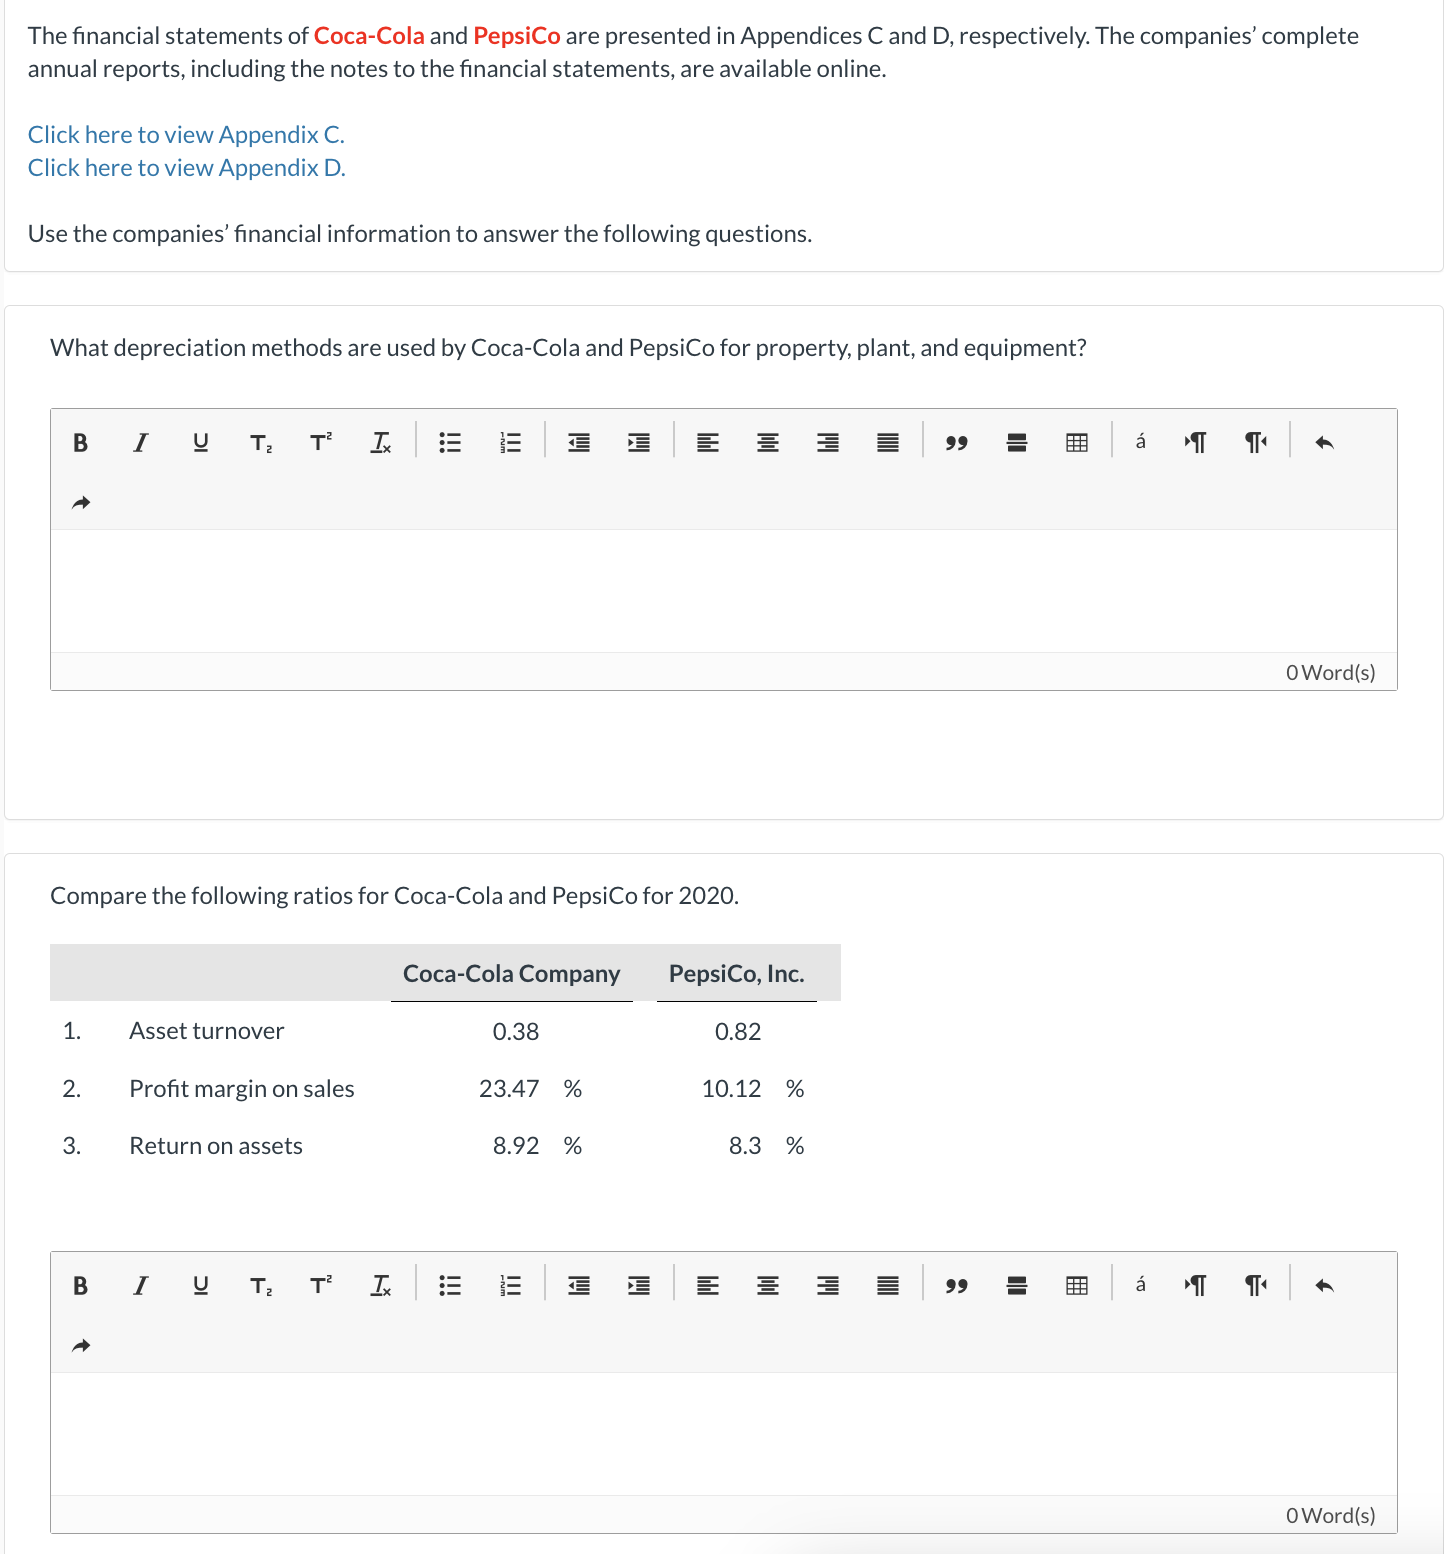
Task: Insert a numbered list in the second editor
Action: (x=510, y=1285)
